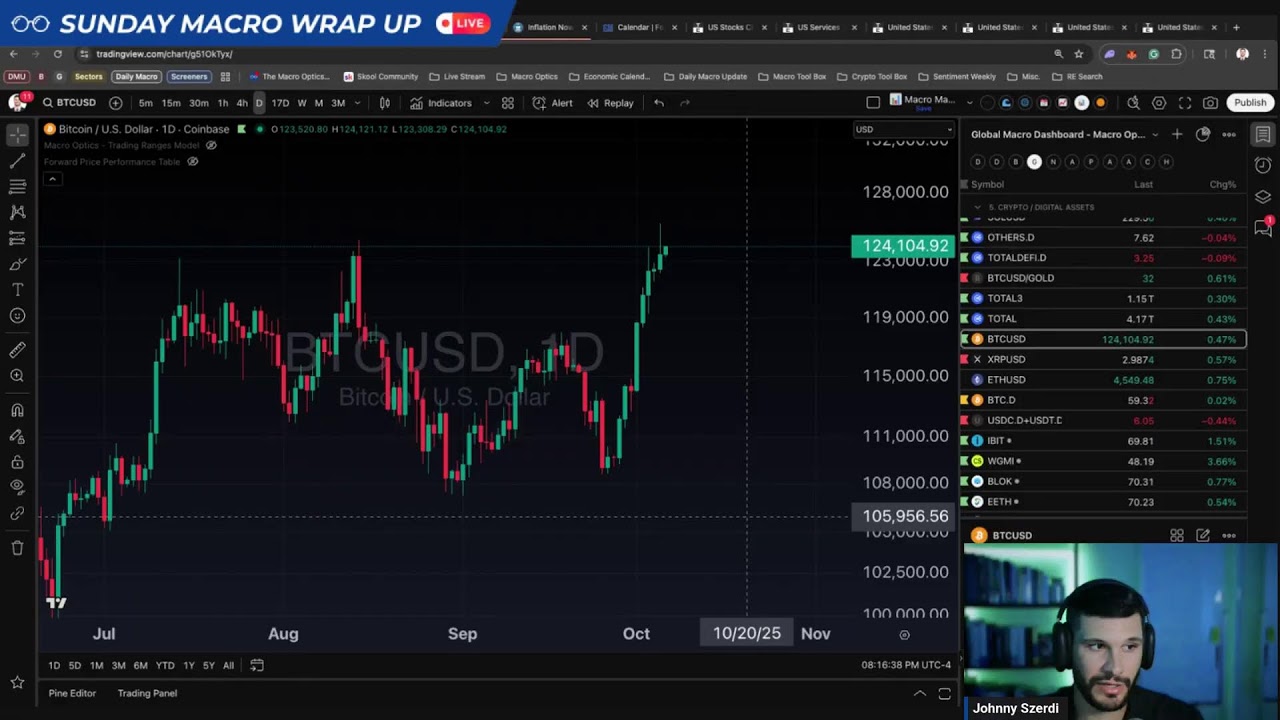This screenshot has width=1280, height=720.
Task: Select the zoom in tool
Action: point(17,376)
